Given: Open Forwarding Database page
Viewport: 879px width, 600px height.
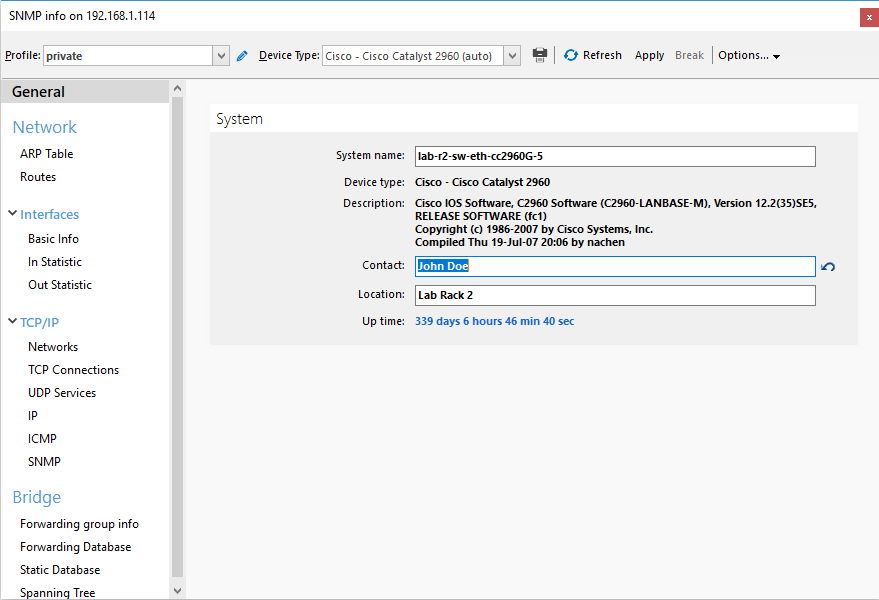Looking at the screenshot, I should click(x=76, y=547).
